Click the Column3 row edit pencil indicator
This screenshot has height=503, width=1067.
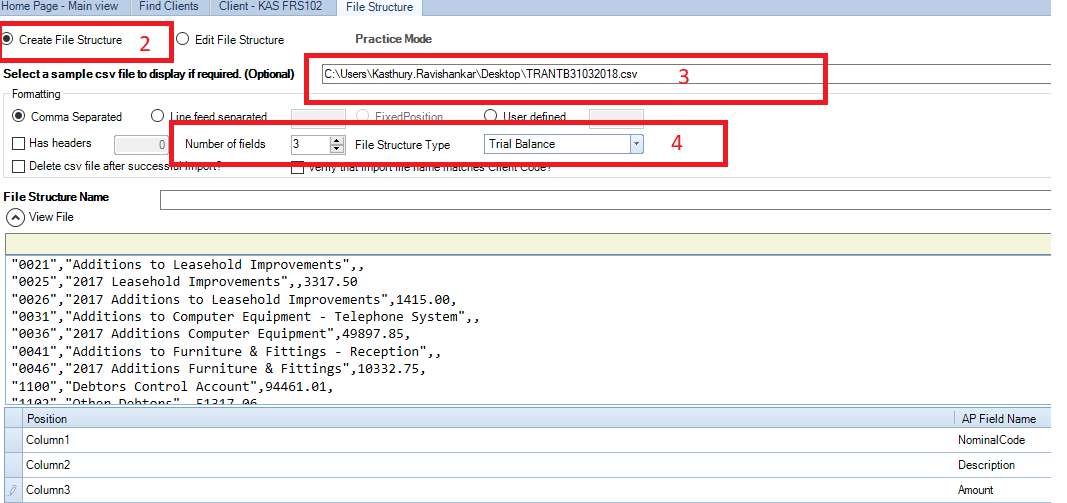(x=13, y=490)
